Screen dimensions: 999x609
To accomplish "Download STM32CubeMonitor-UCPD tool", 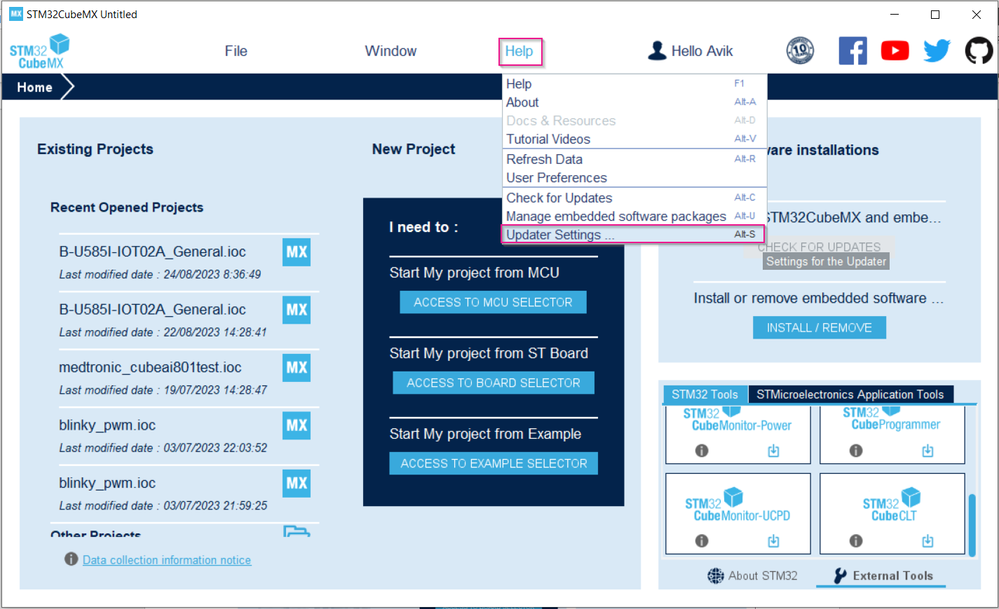I will (773, 541).
